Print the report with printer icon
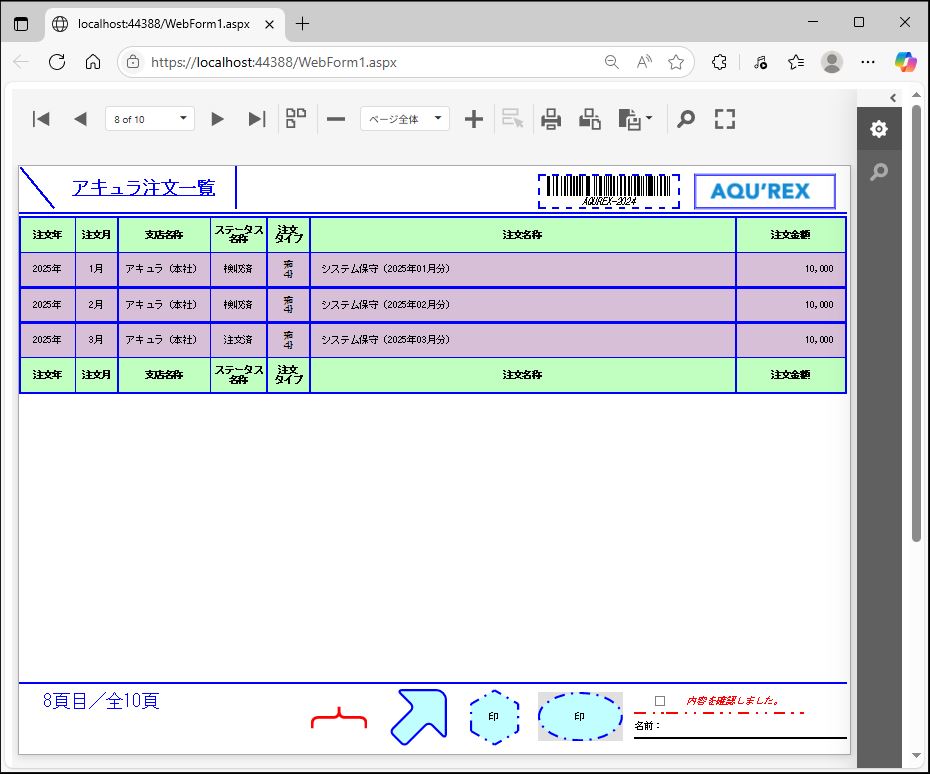This screenshot has height=774, width=930. 551,119
